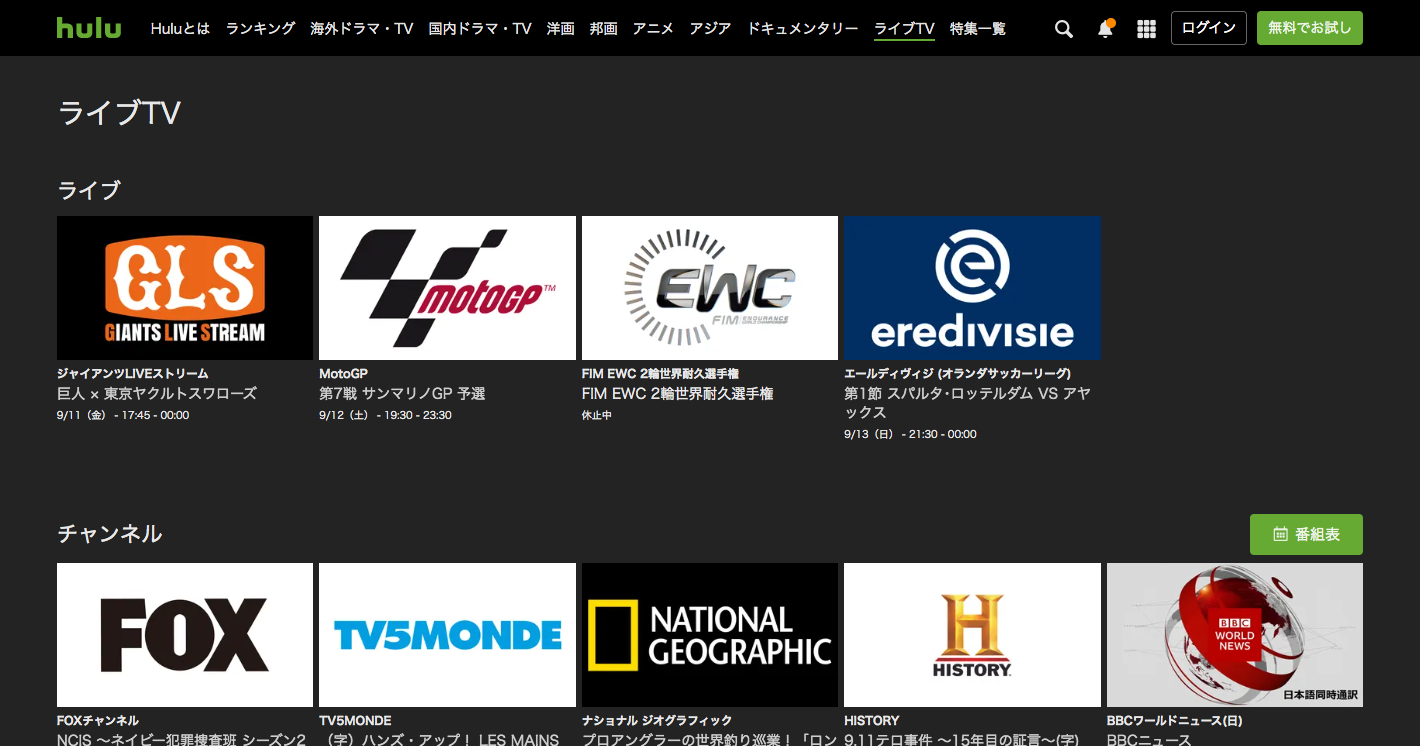Select the ライブTV tab
This screenshot has width=1420, height=746.
[x=904, y=28]
